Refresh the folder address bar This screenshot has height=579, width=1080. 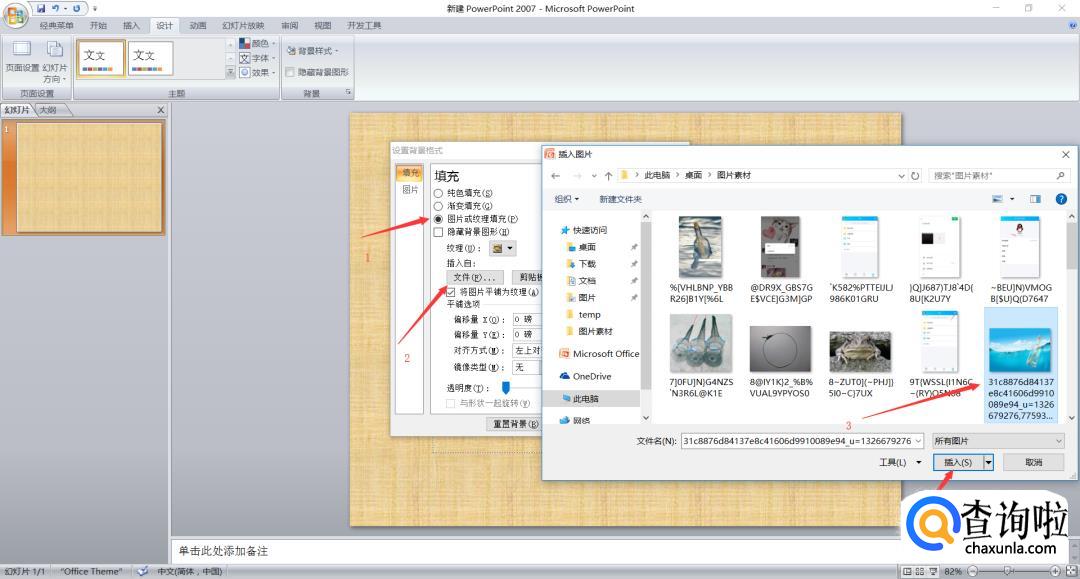[x=915, y=176]
